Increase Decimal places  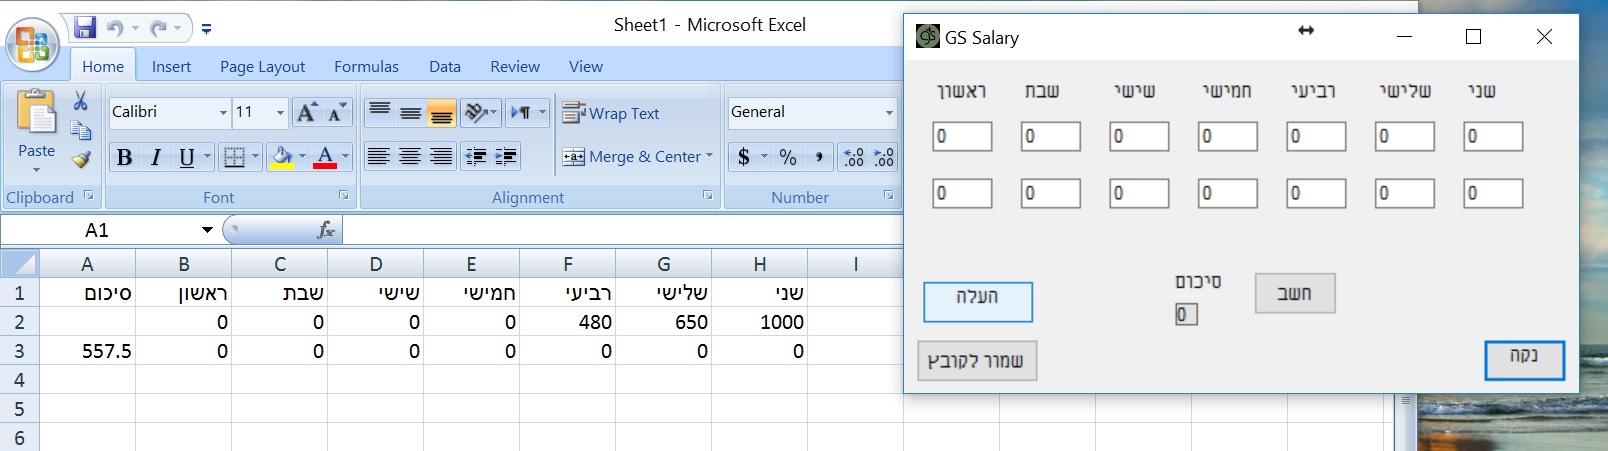pos(854,157)
